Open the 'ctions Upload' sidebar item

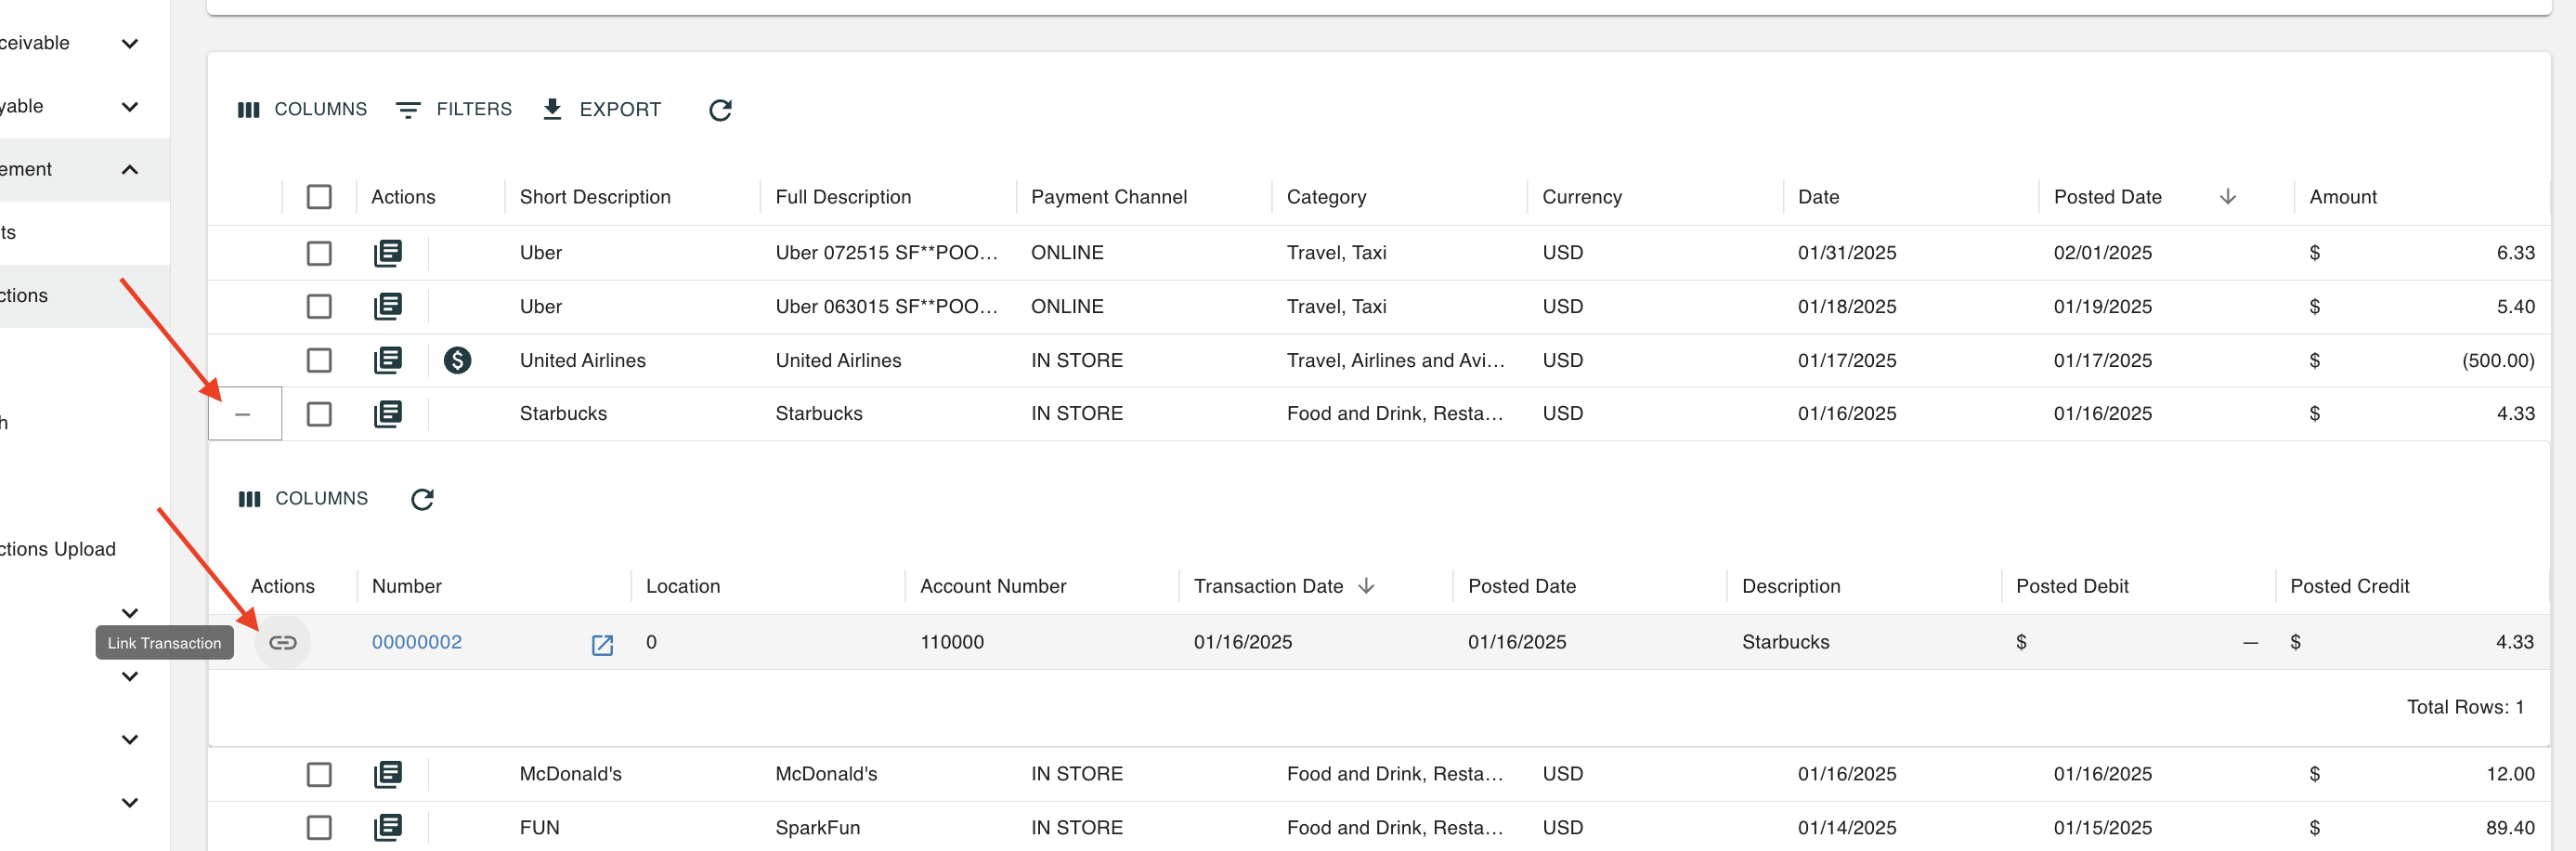pyautogui.click(x=58, y=549)
